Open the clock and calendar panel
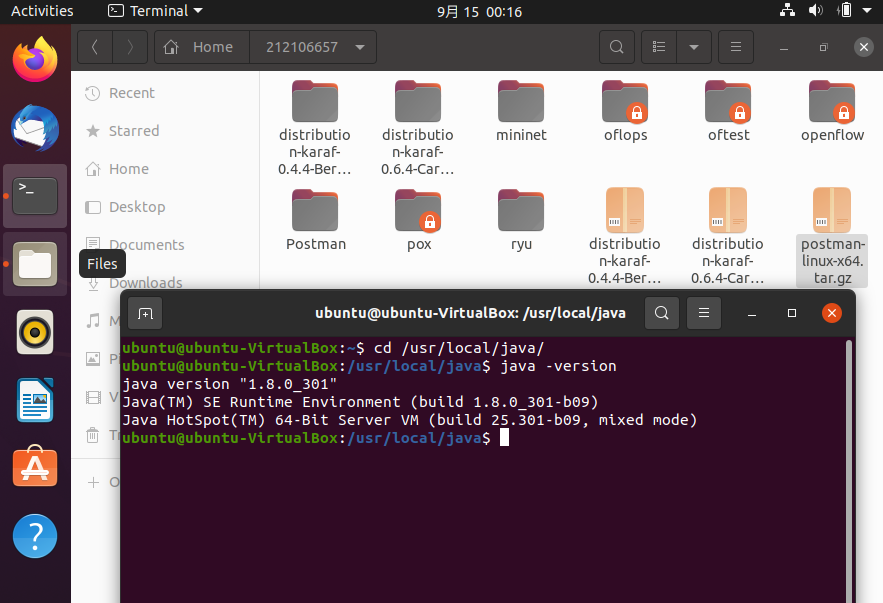This screenshot has height=603, width=883. pyautogui.click(x=480, y=11)
